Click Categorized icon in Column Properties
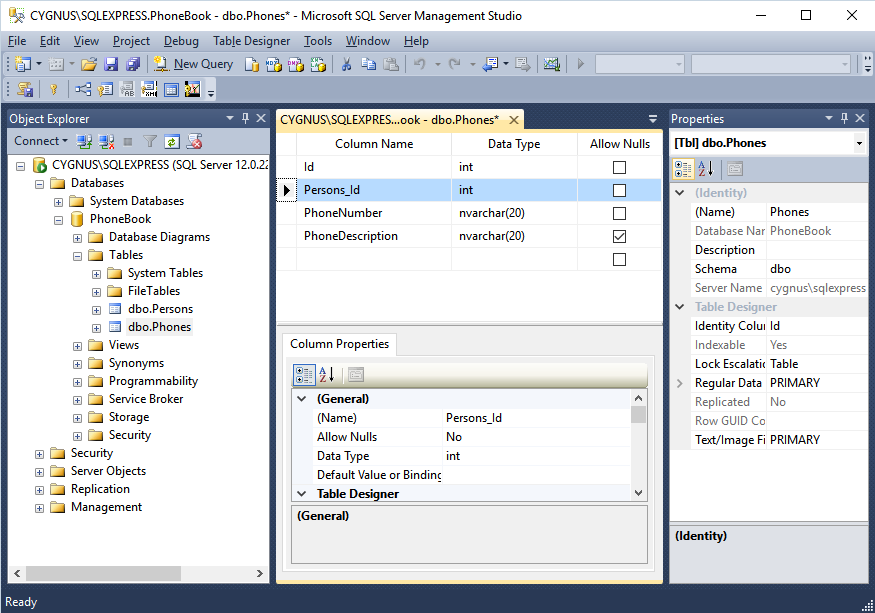 [x=304, y=375]
